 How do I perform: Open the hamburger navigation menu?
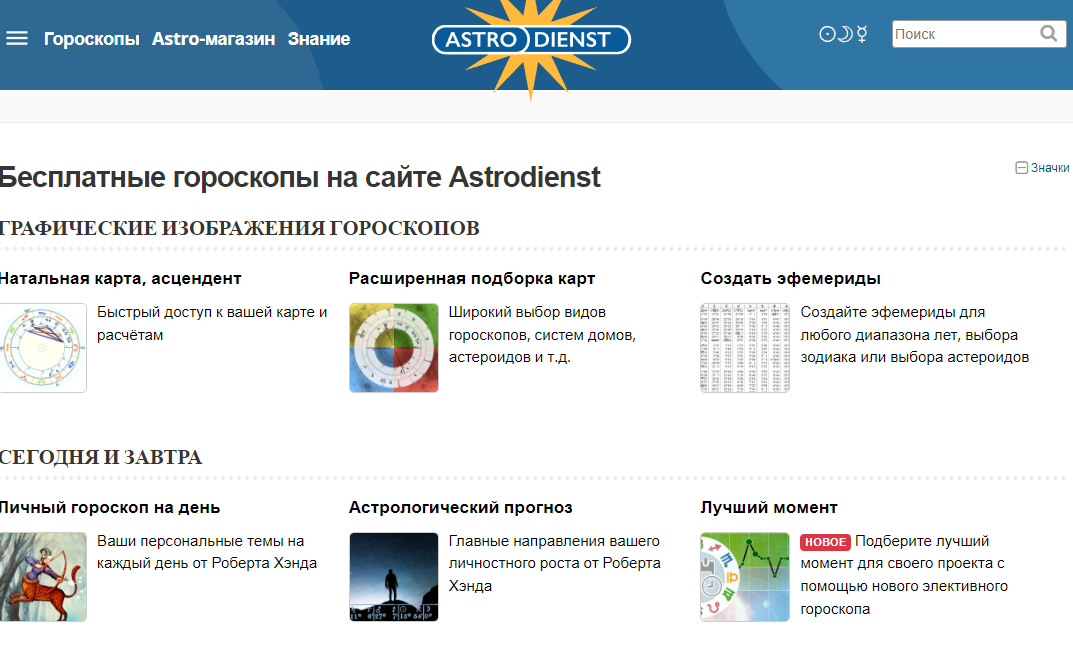[x=17, y=39]
